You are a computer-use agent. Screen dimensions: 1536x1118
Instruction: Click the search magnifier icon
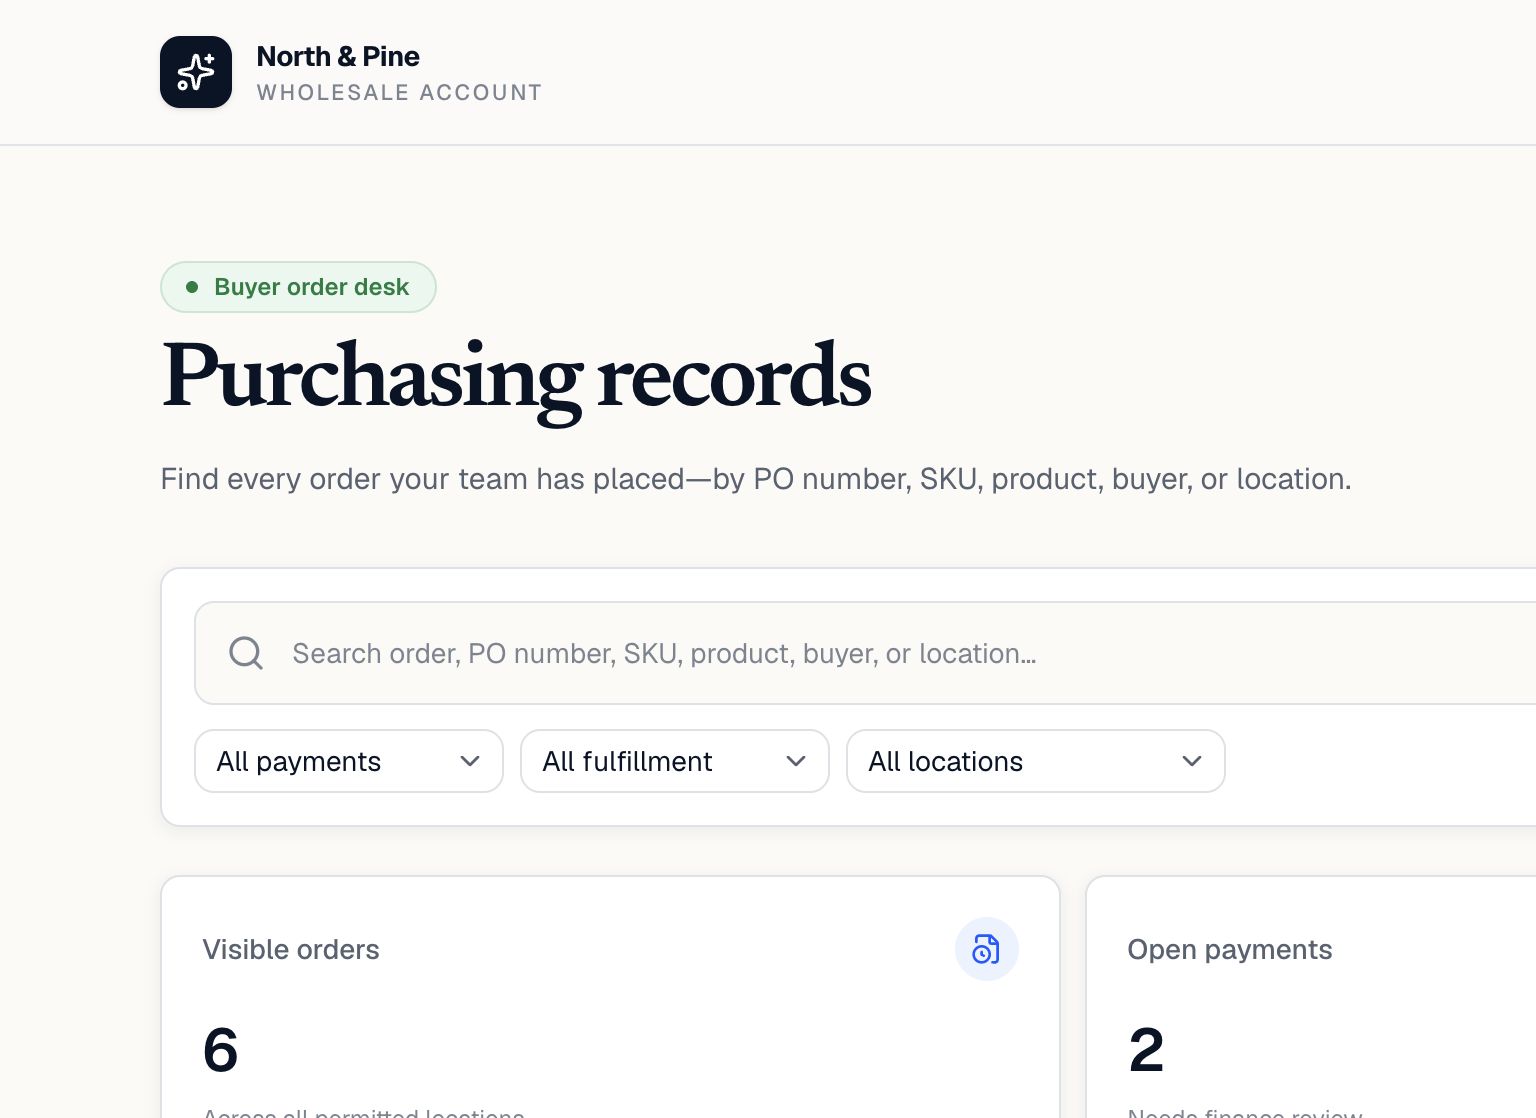[246, 653]
